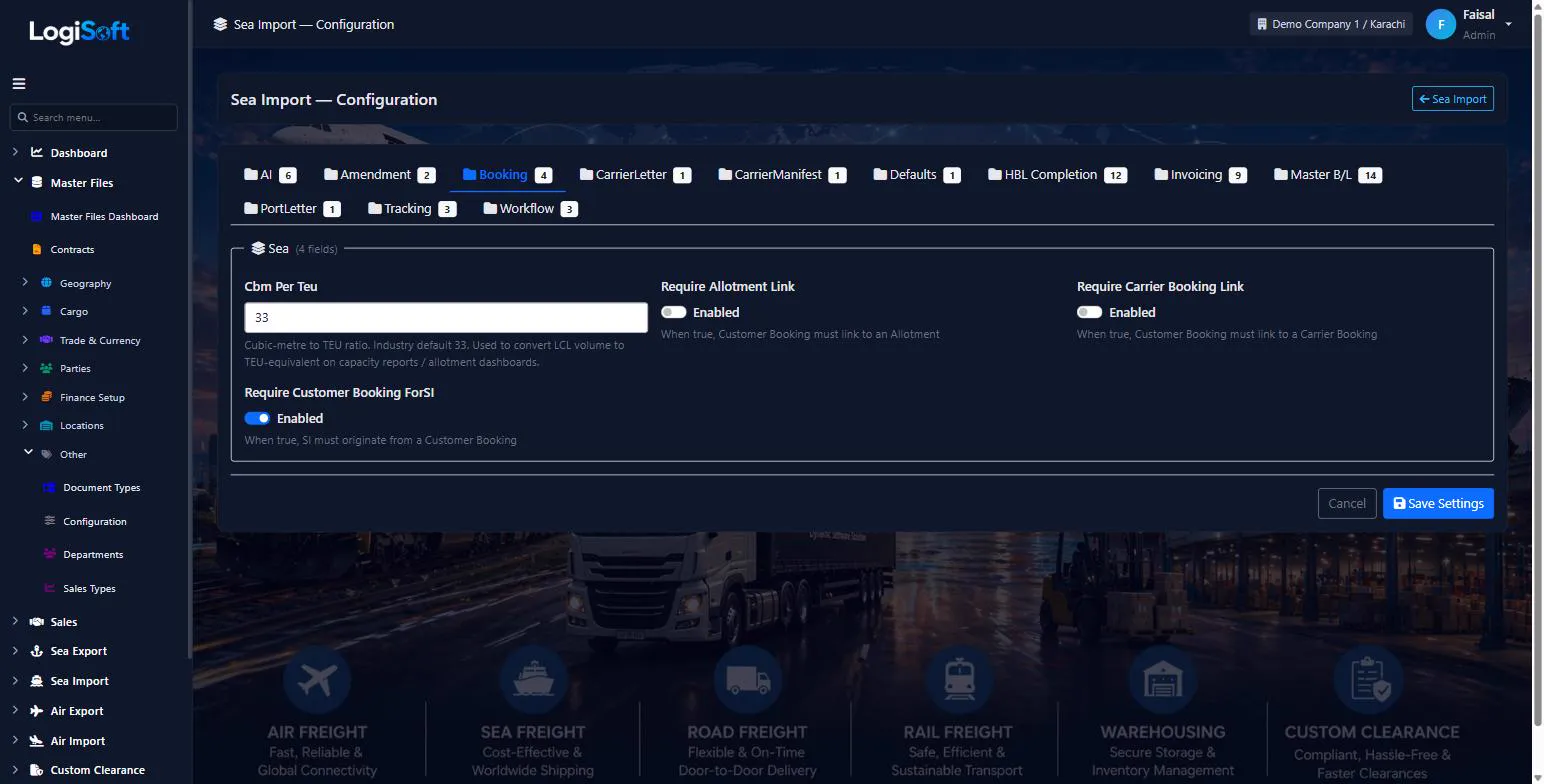1544x784 pixels.
Task: Click the Sea Export anchor icon
Action: click(37, 651)
